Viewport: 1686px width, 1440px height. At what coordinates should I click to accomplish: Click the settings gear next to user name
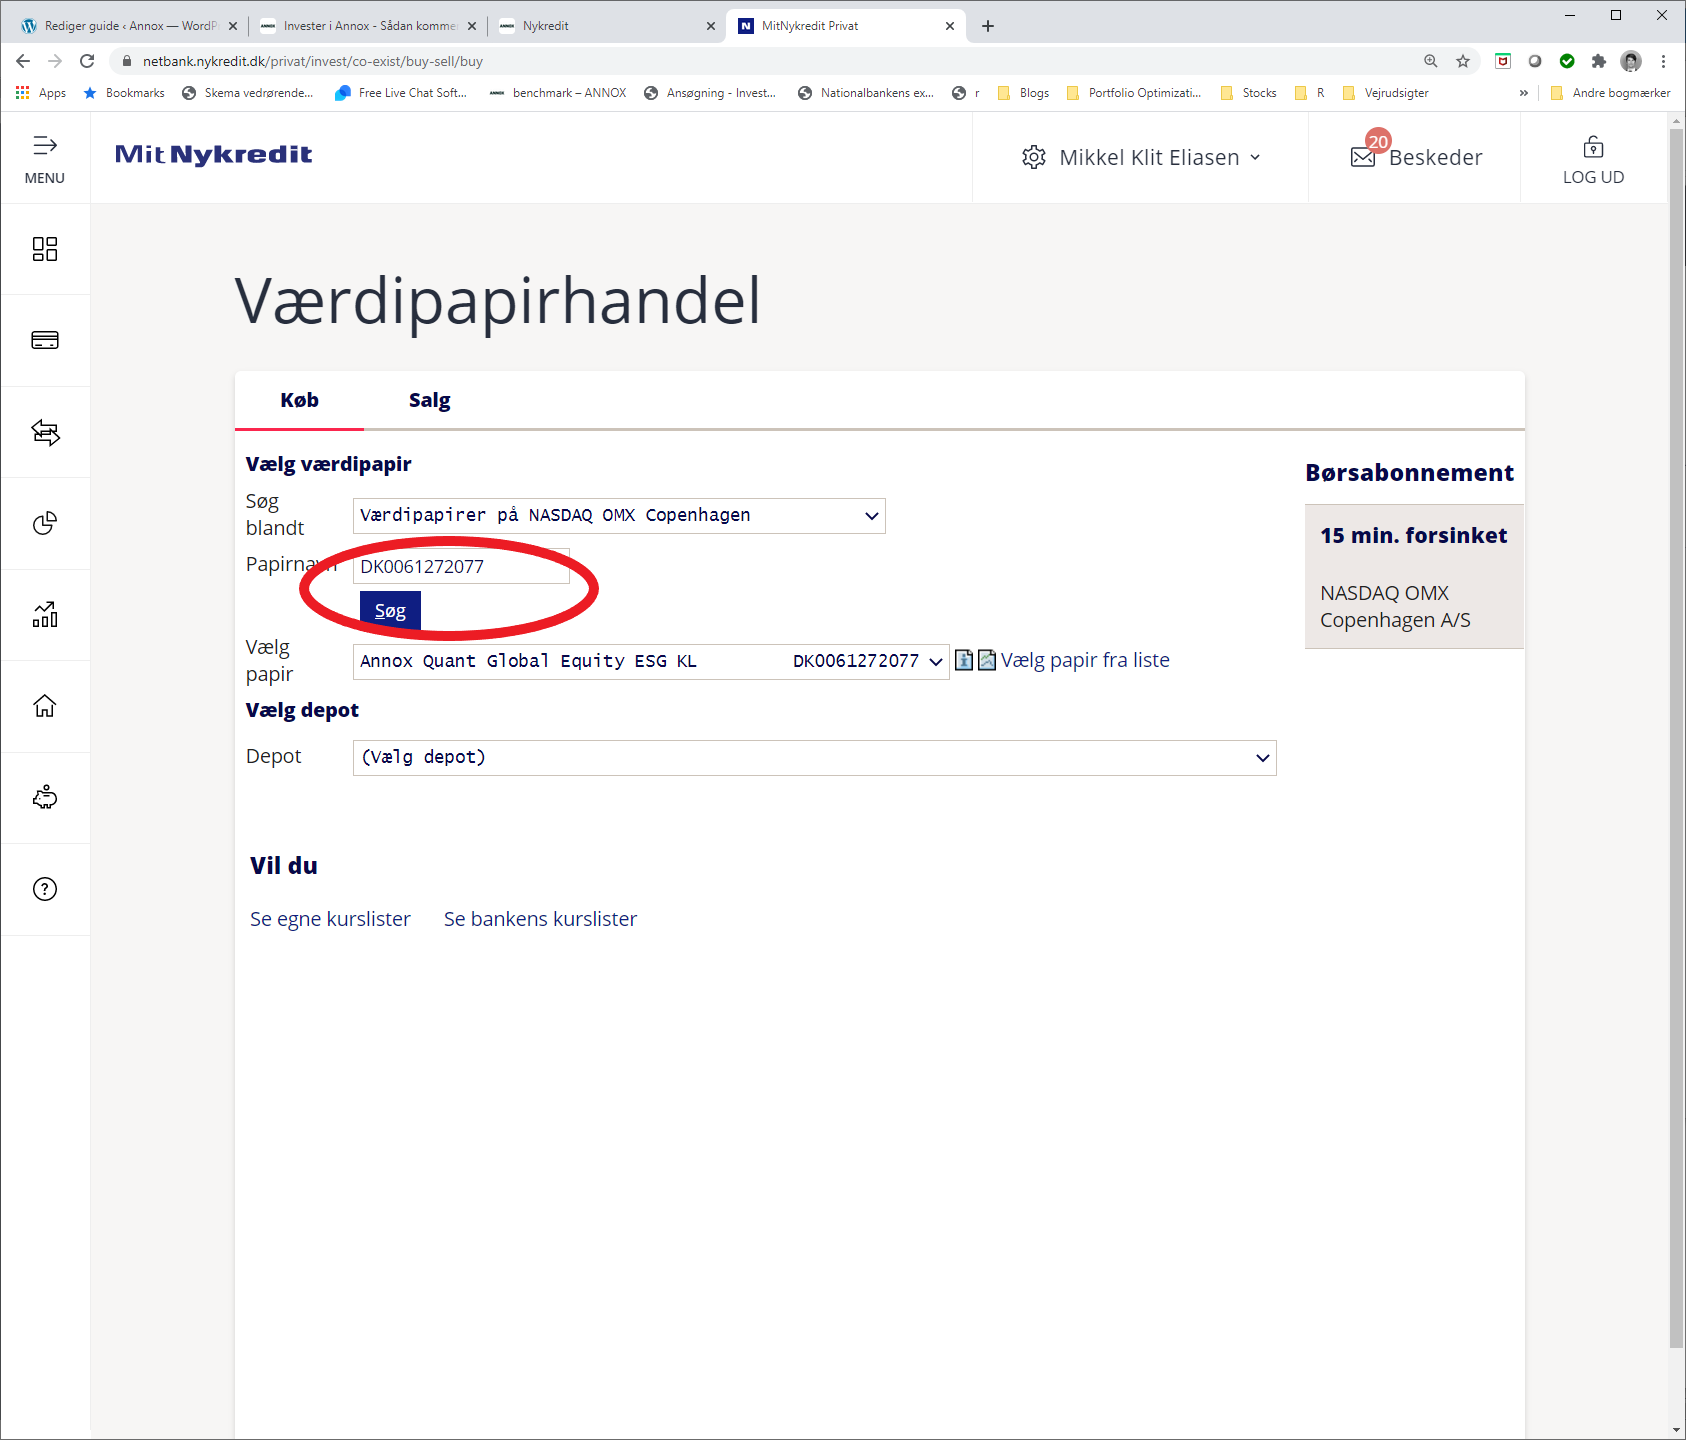point(1034,157)
